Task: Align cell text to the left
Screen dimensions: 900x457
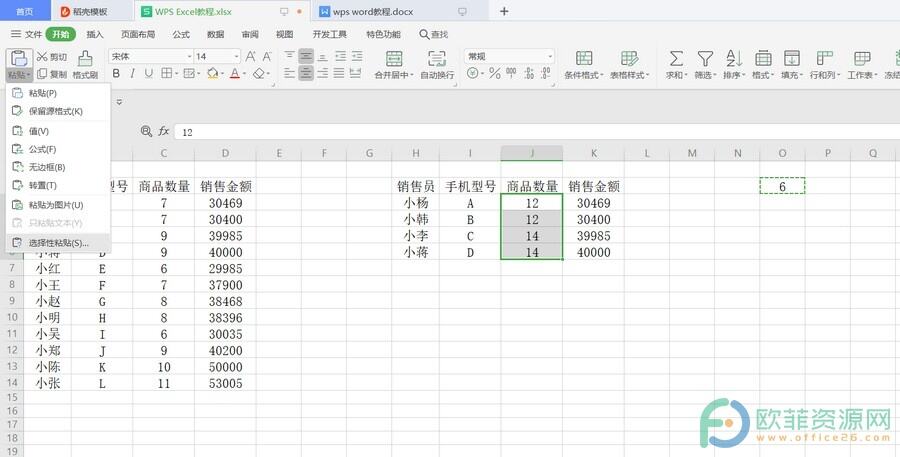Action: pos(289,73)
